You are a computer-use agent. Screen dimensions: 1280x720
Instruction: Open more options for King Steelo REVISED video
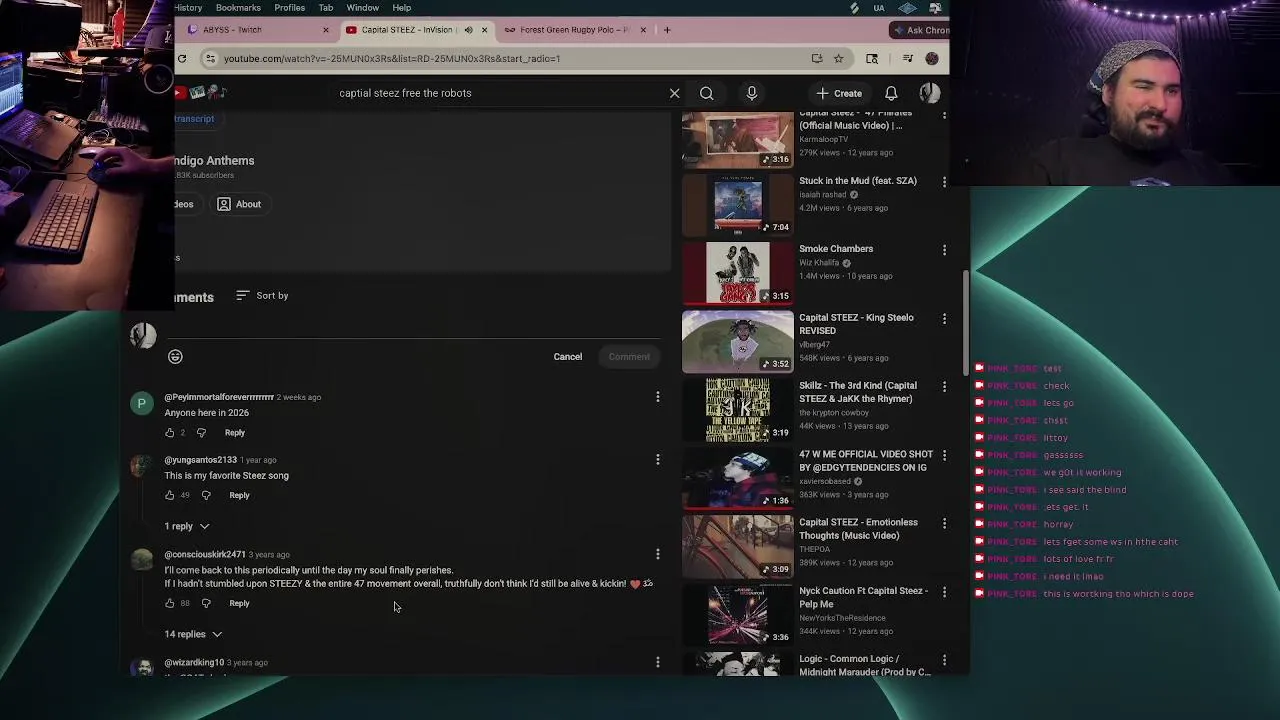(x=944, y=319)
